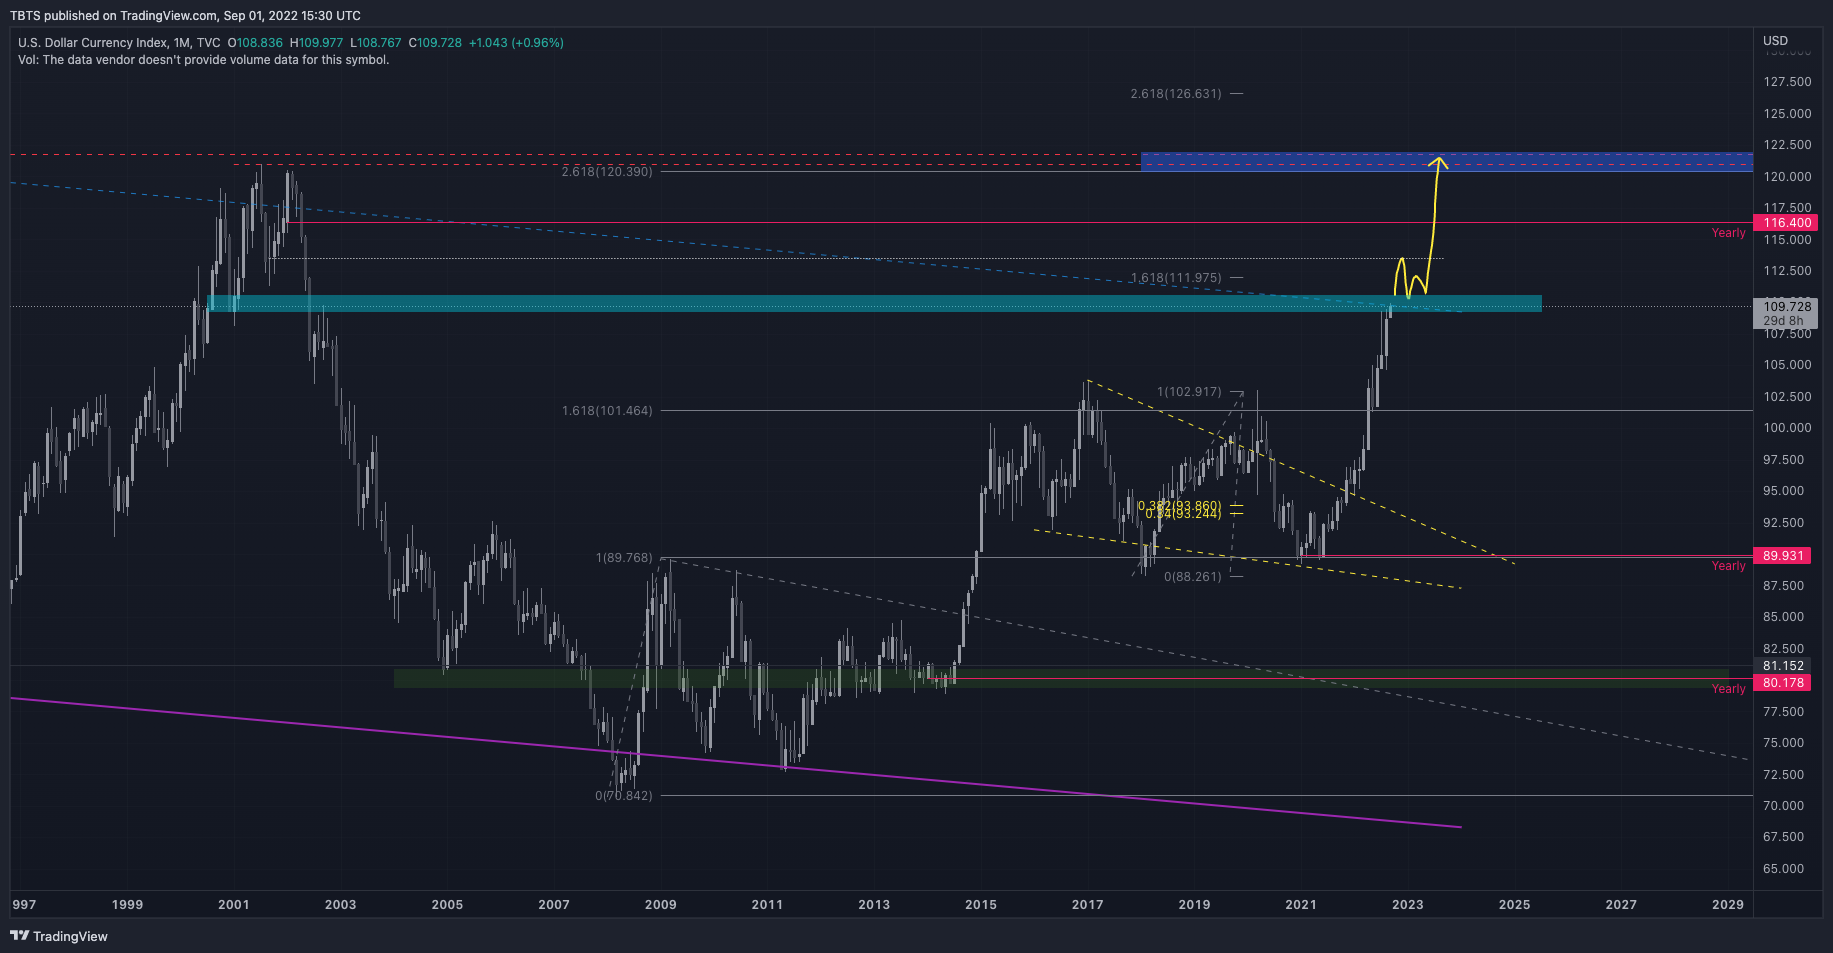Click the USD currency label on price axis
This screenshot has height=953, width=1833.
1775,41
